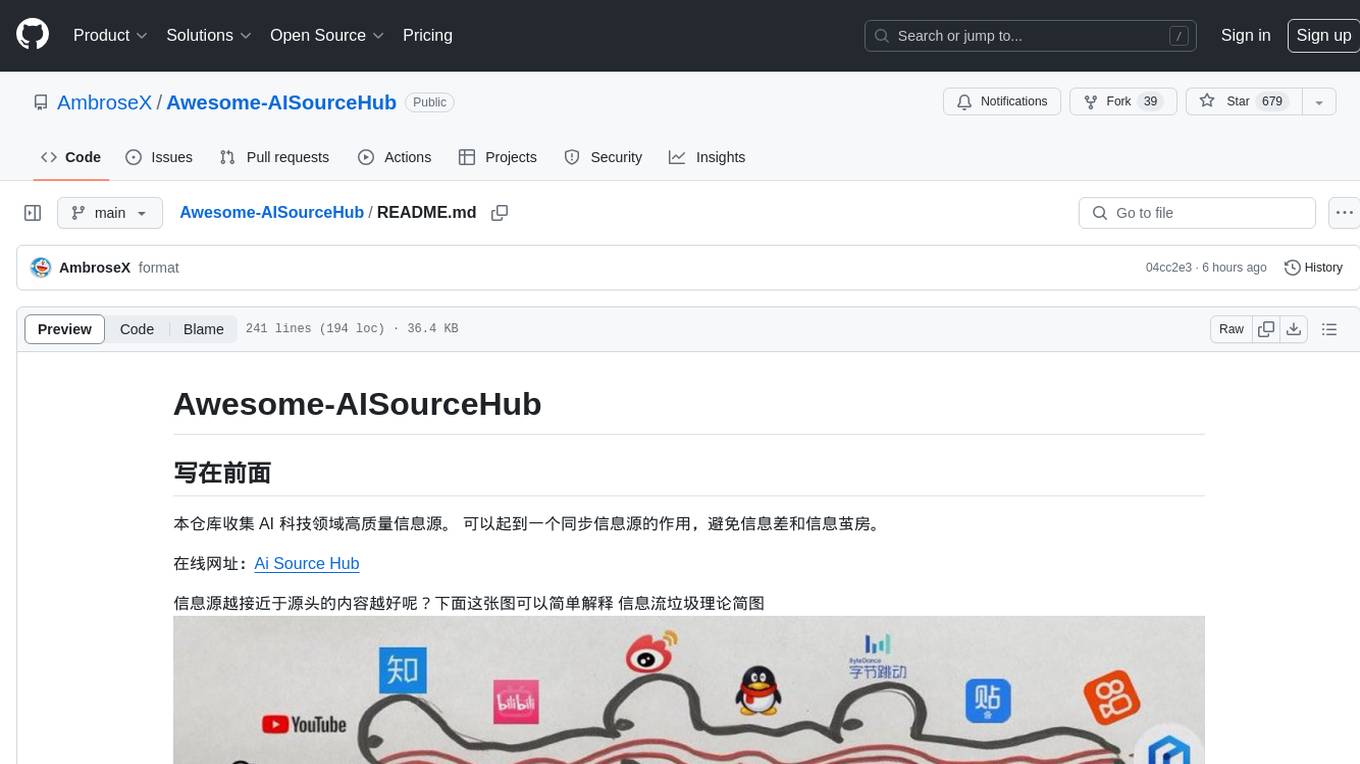The image size is (1360, 764).
Task: Copy the README.md file path
Action: [500, 213]
